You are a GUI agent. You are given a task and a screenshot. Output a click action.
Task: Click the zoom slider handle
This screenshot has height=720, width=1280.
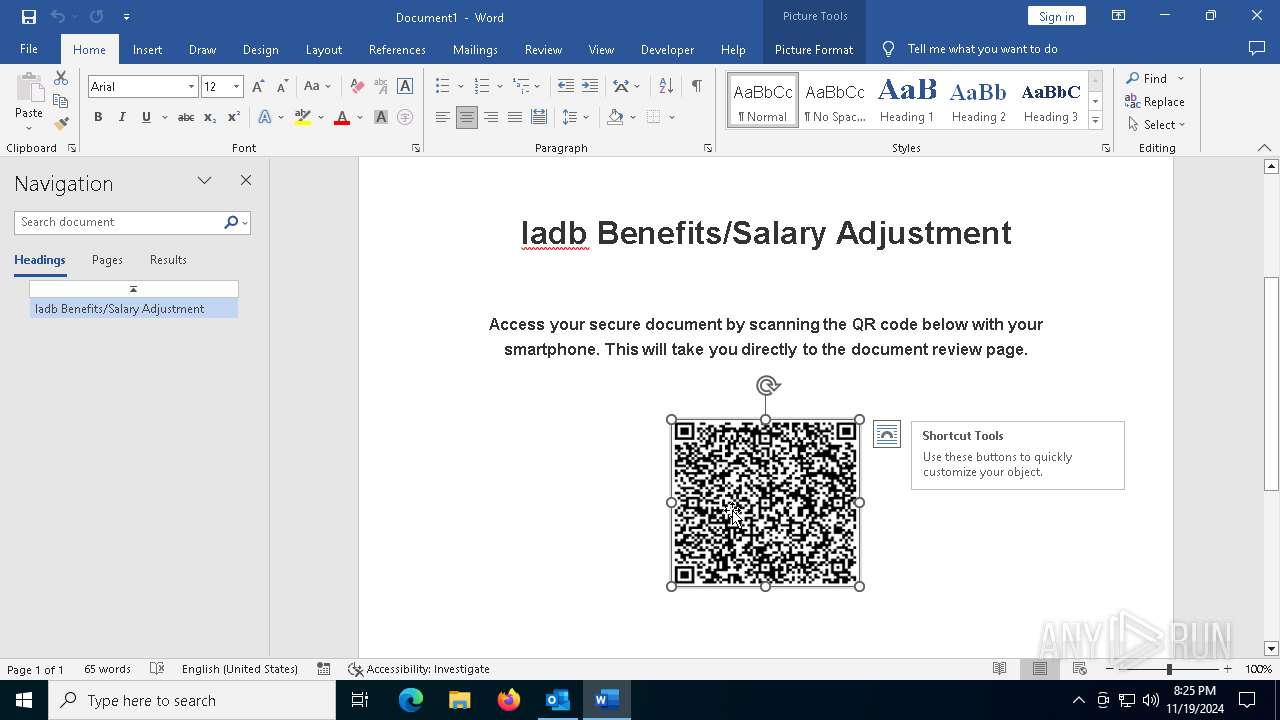pos(1168,669)
